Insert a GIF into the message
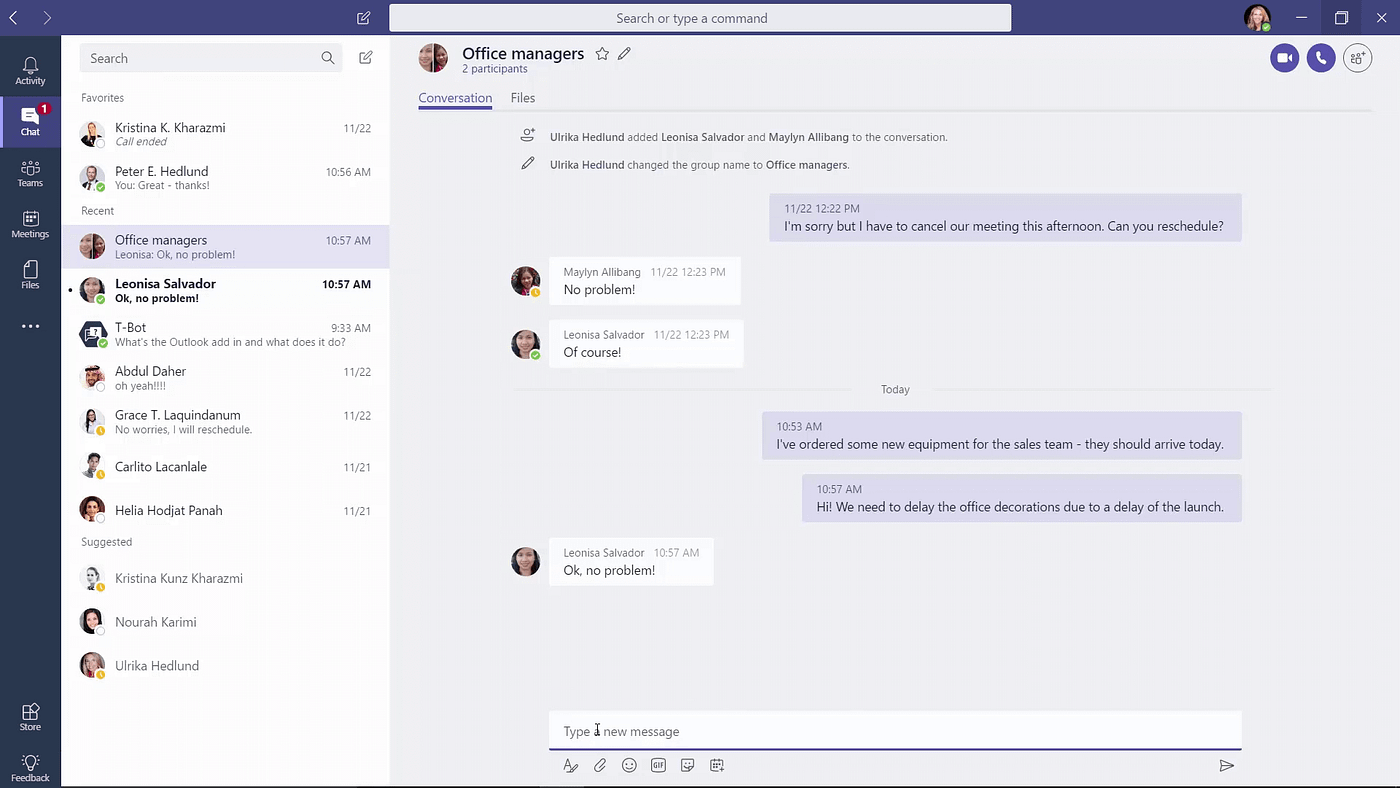 tap(658, 765)
